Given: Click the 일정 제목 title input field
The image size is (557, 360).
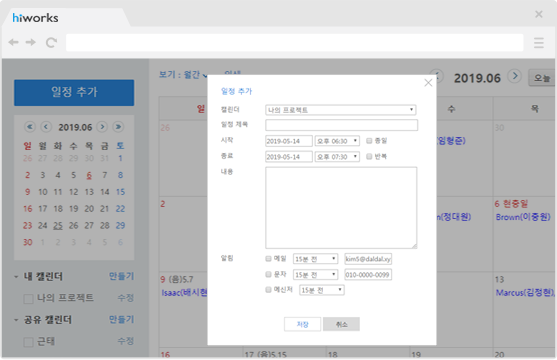Looking at the screenshot, I should [x=341, y=125].
